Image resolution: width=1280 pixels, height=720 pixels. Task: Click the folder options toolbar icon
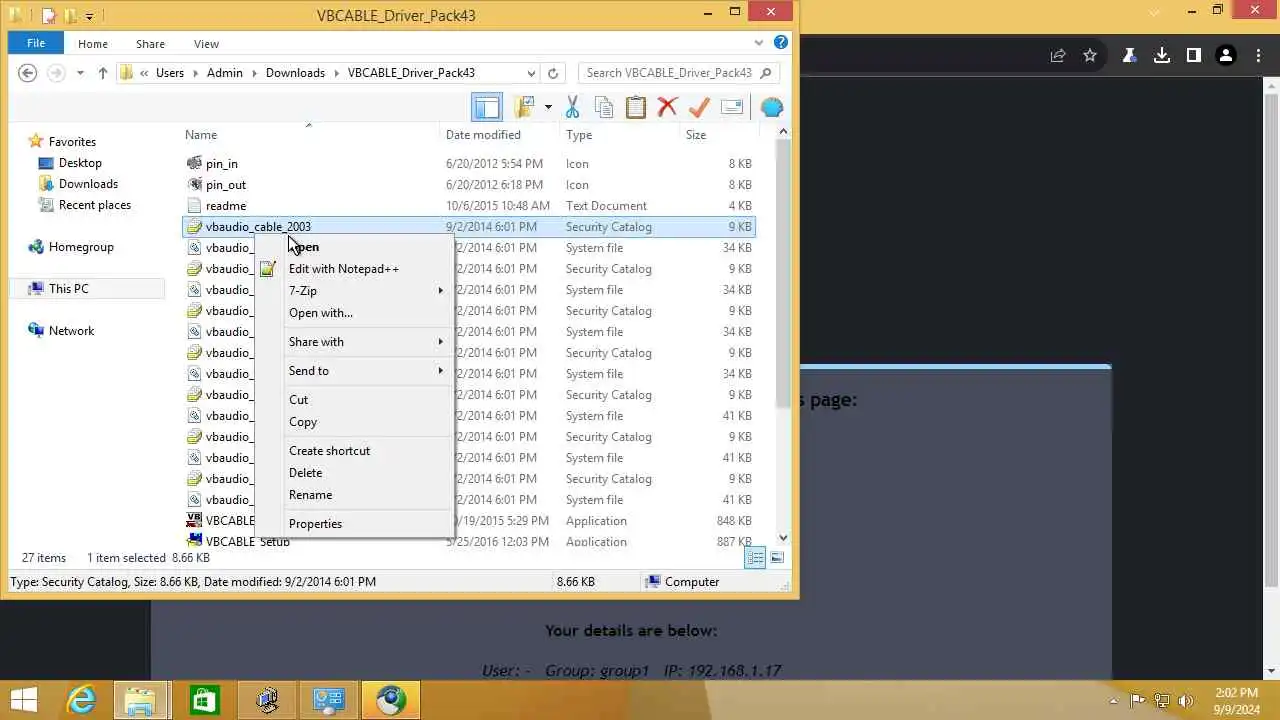524,107
